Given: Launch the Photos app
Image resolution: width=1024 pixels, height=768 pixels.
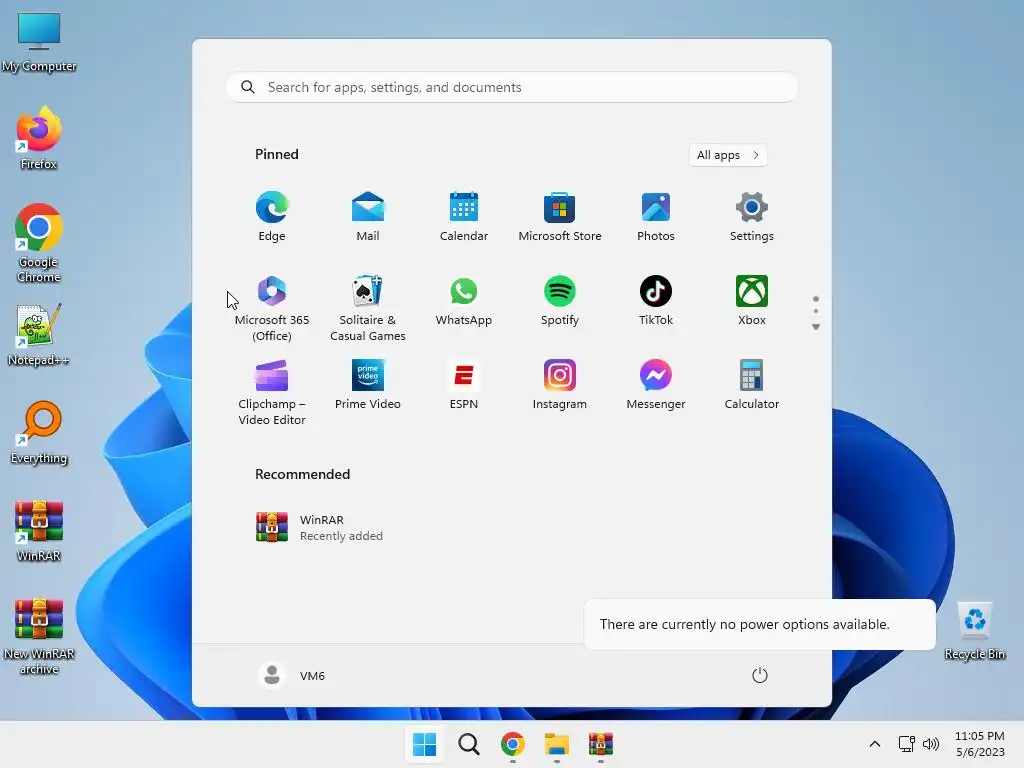Looking at the screenshot, I should coord(656,216).
